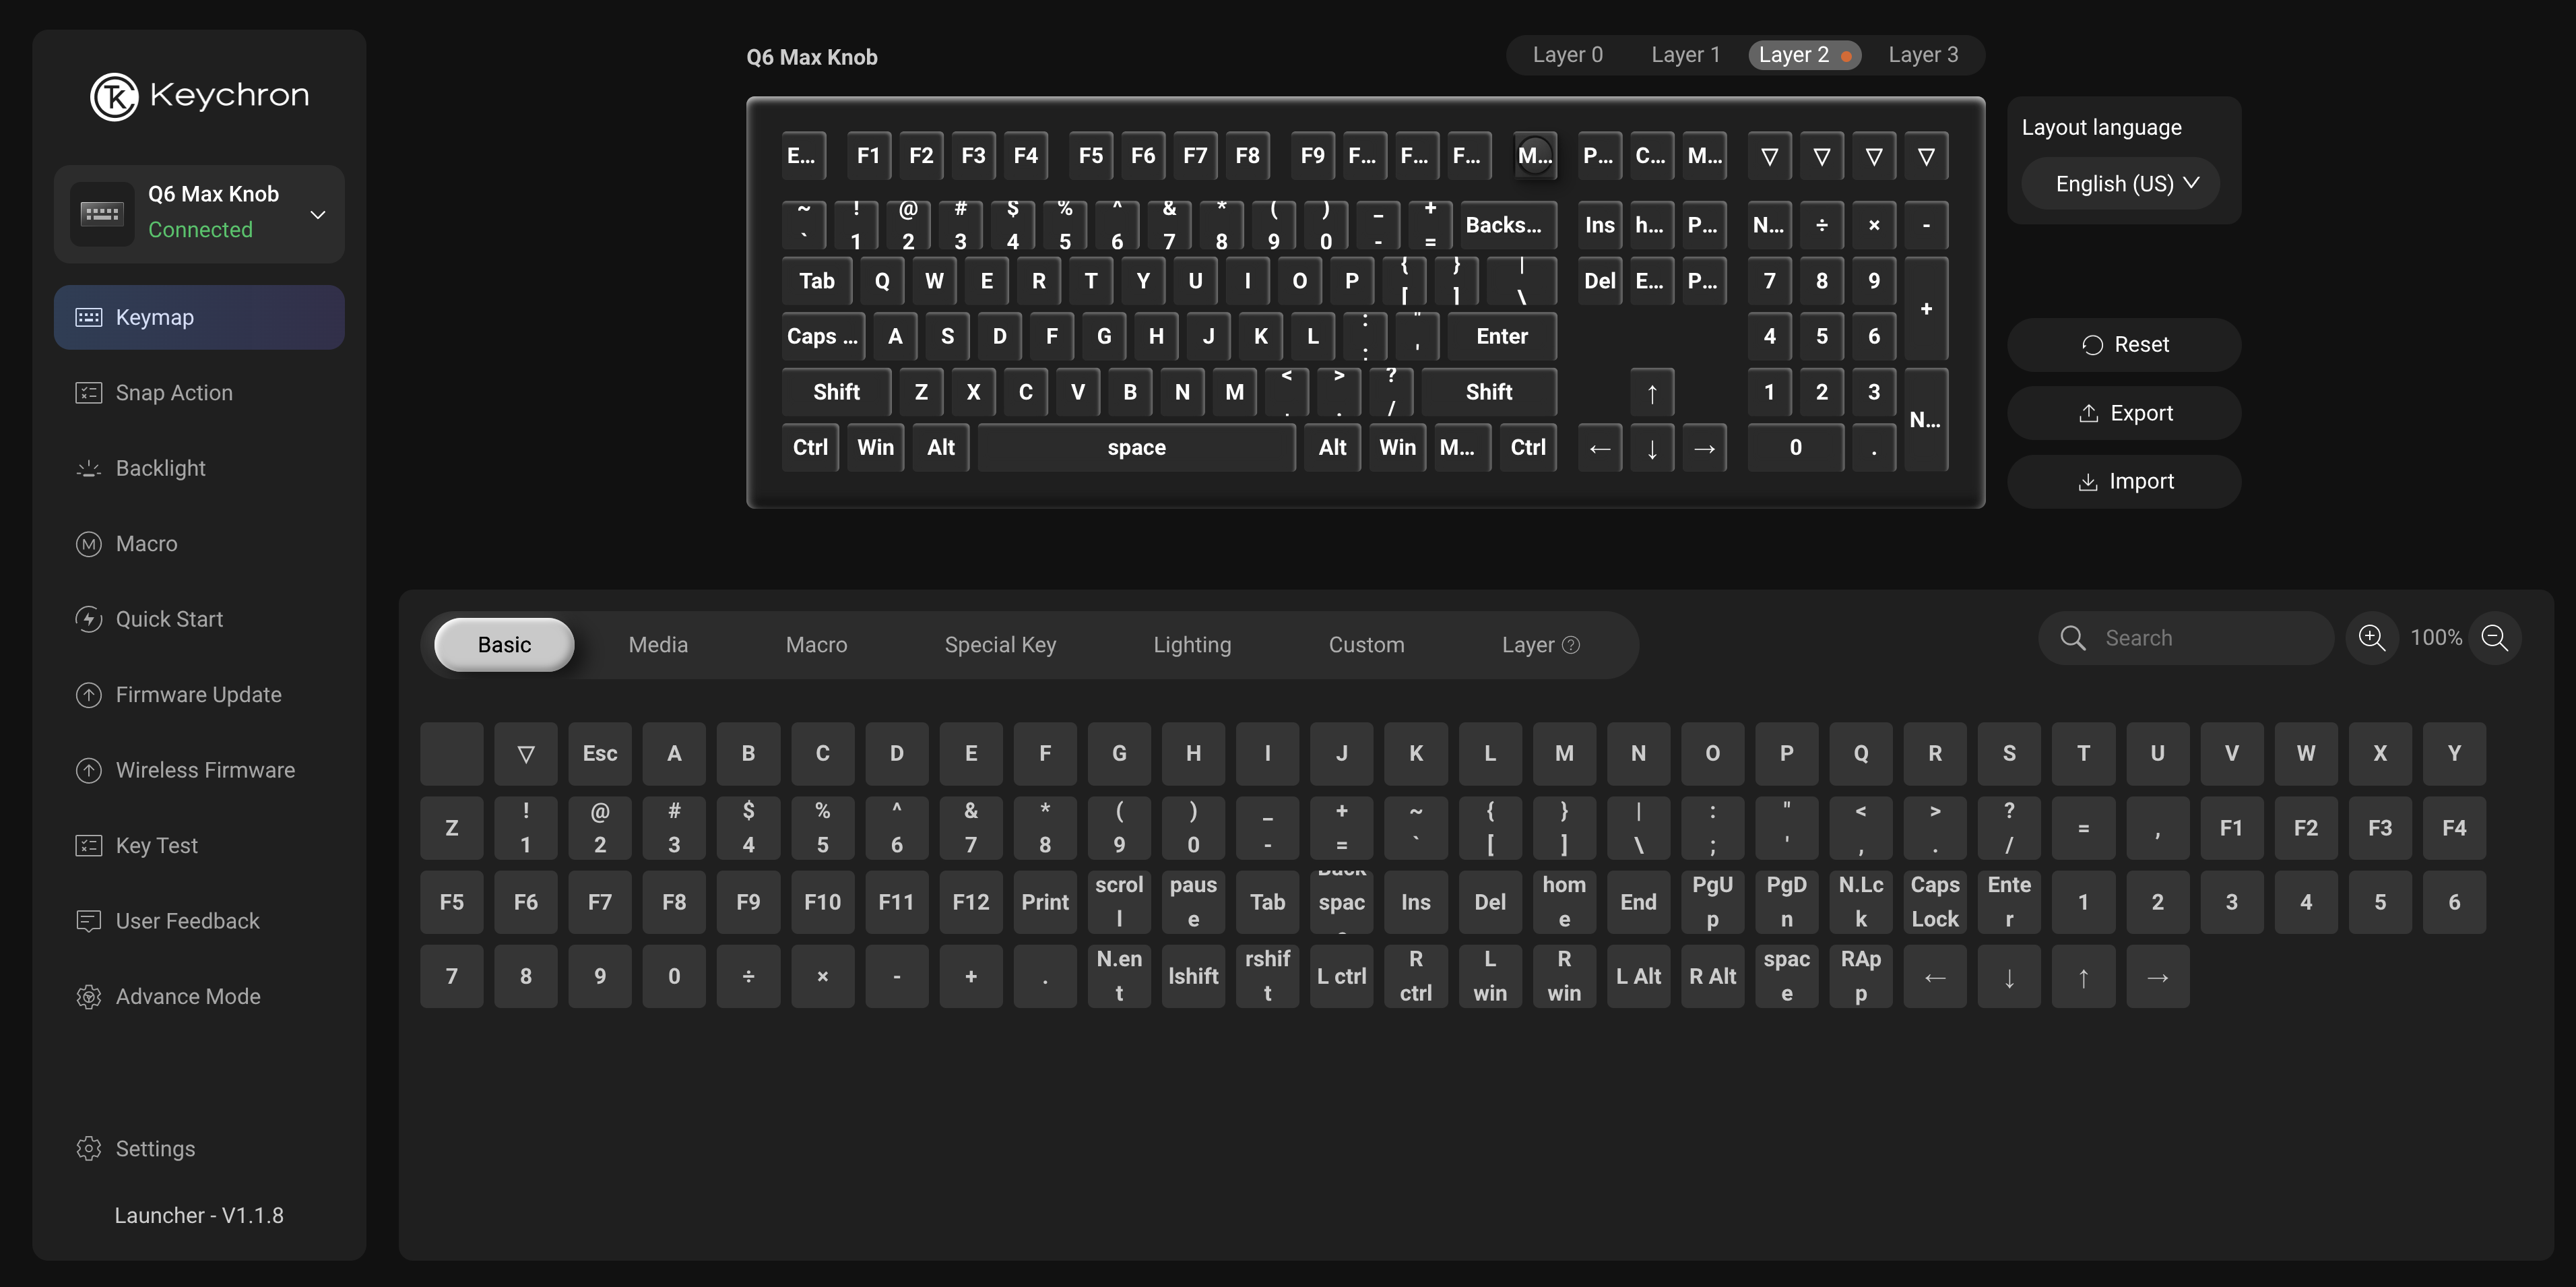Switch to Layer 0

click(x=1567, y=55)
